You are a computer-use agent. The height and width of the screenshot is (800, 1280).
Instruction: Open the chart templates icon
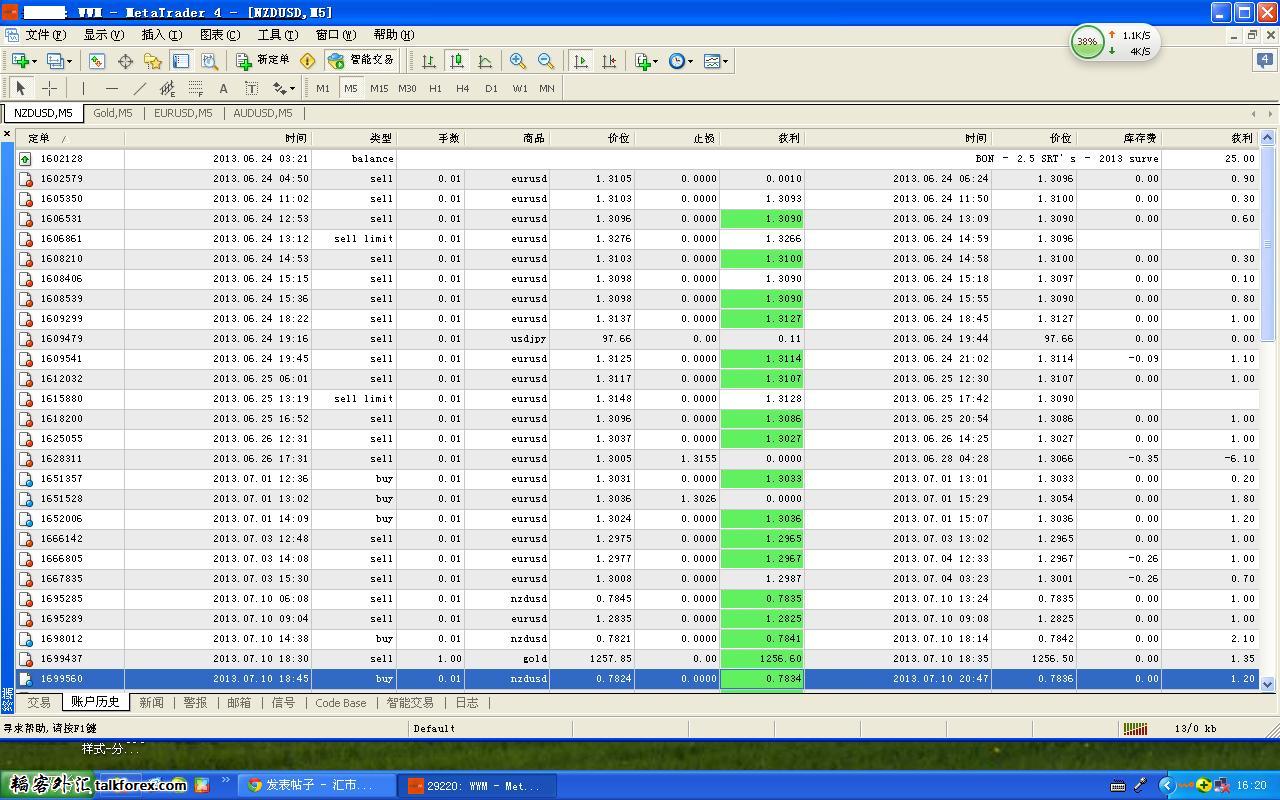[712, 61]
